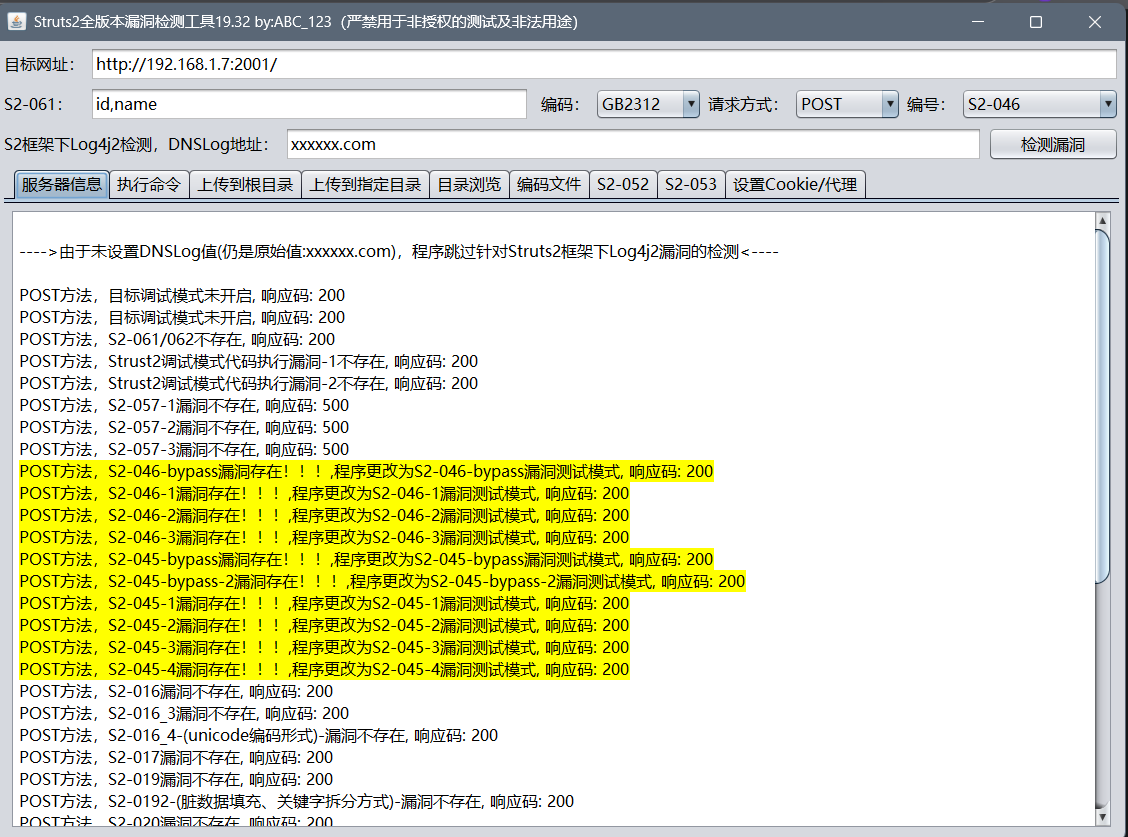The width and height of the screenshot is (1128, 837).
Task: Open the 执行命令 tab
Action: tap(148, 185)
